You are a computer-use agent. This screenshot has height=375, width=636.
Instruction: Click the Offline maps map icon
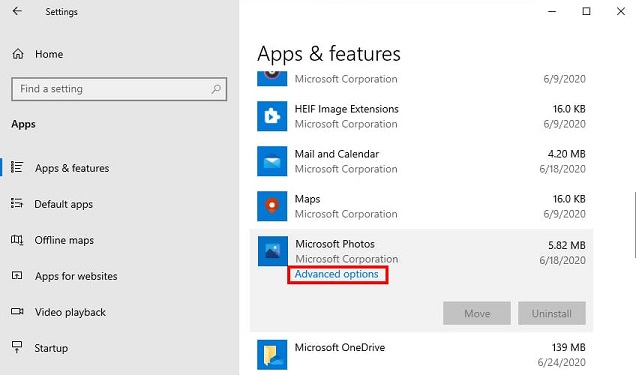tap(17, 240)
